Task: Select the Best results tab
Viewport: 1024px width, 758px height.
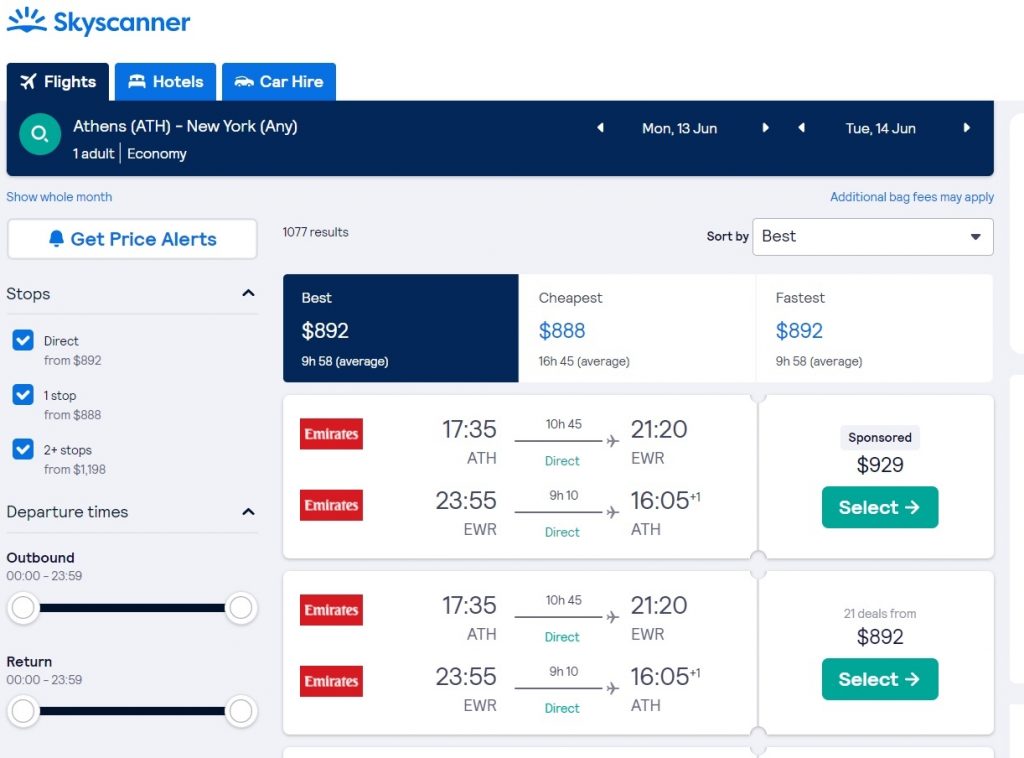Action: 400,328
